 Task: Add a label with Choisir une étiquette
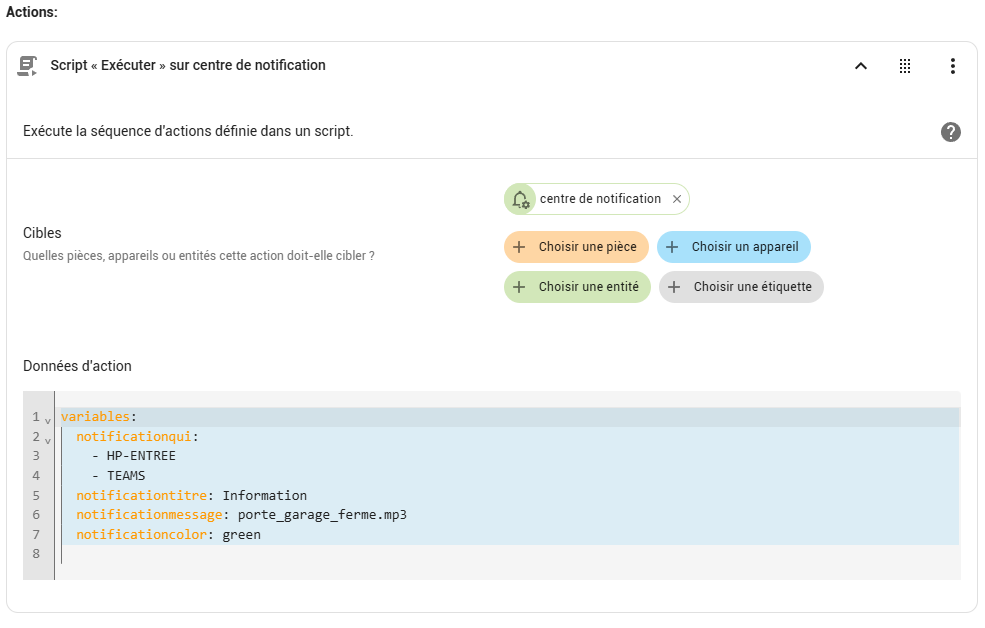click(741, 287)
